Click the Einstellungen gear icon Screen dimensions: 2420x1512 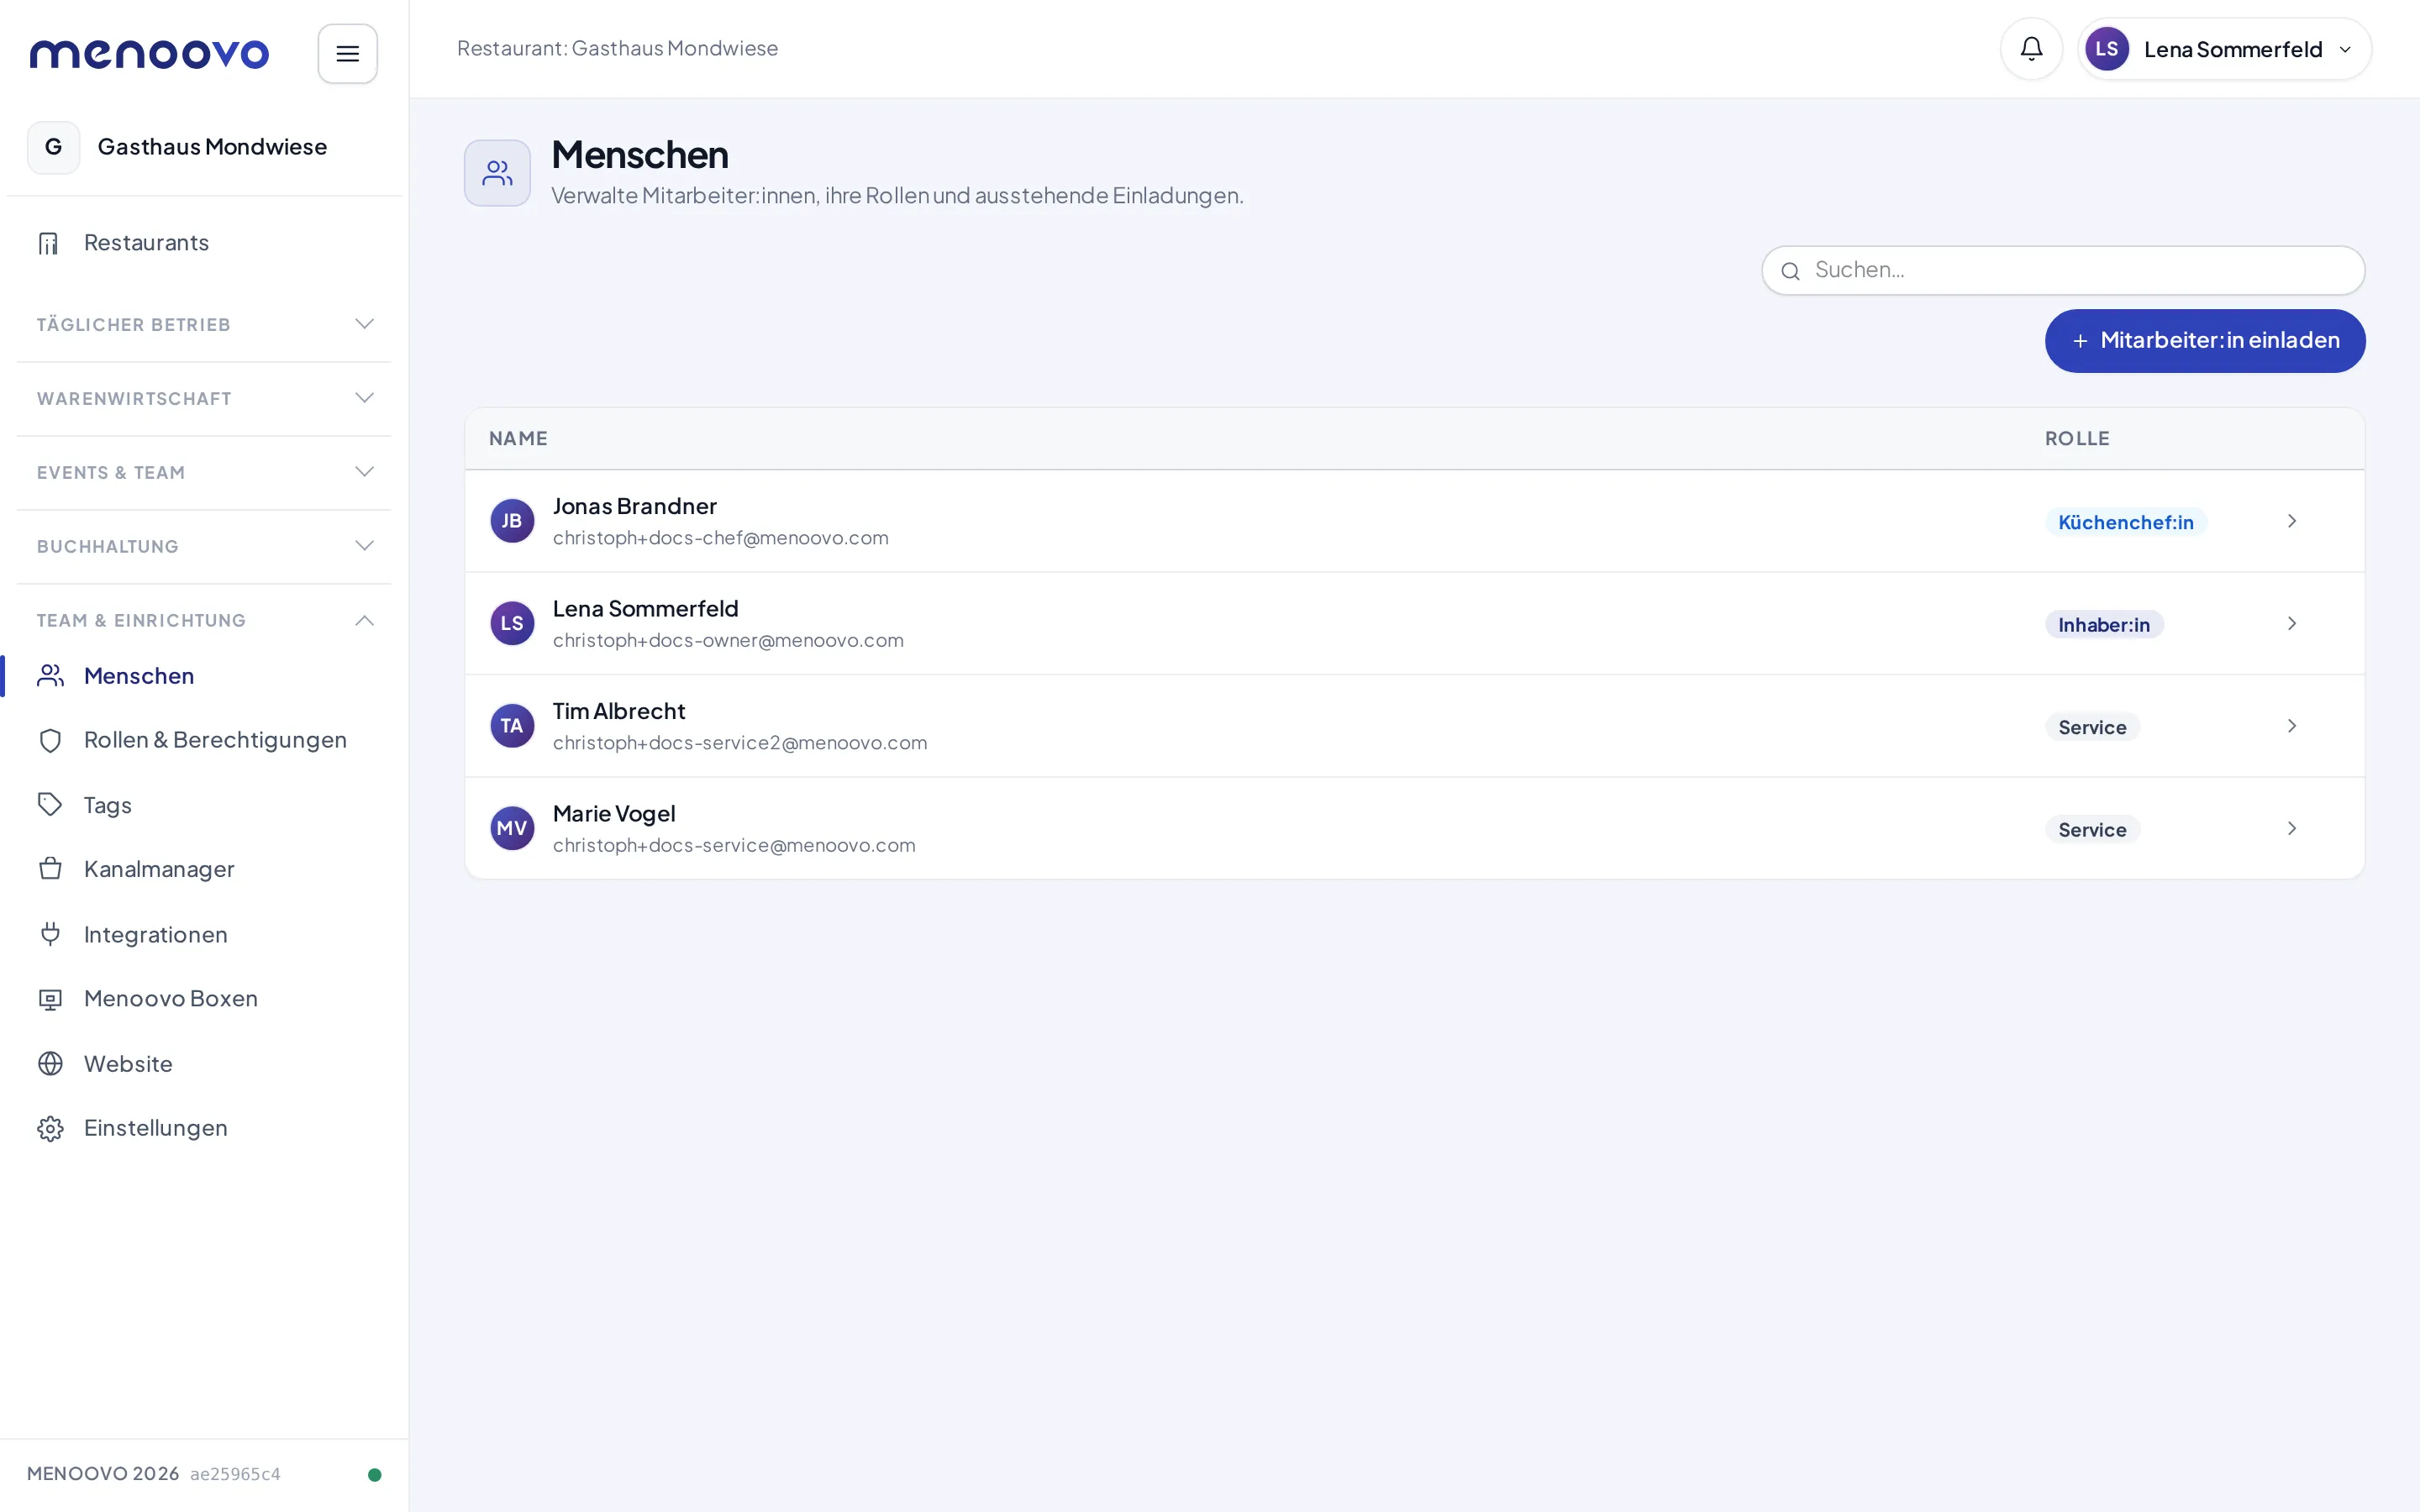50,1128
